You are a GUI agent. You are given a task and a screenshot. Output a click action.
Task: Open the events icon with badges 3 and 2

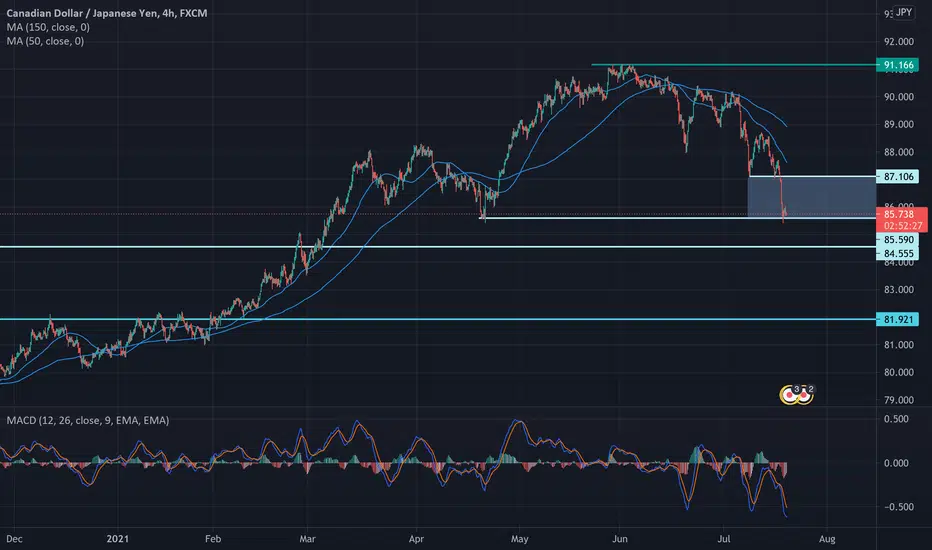tap(796, 394)
